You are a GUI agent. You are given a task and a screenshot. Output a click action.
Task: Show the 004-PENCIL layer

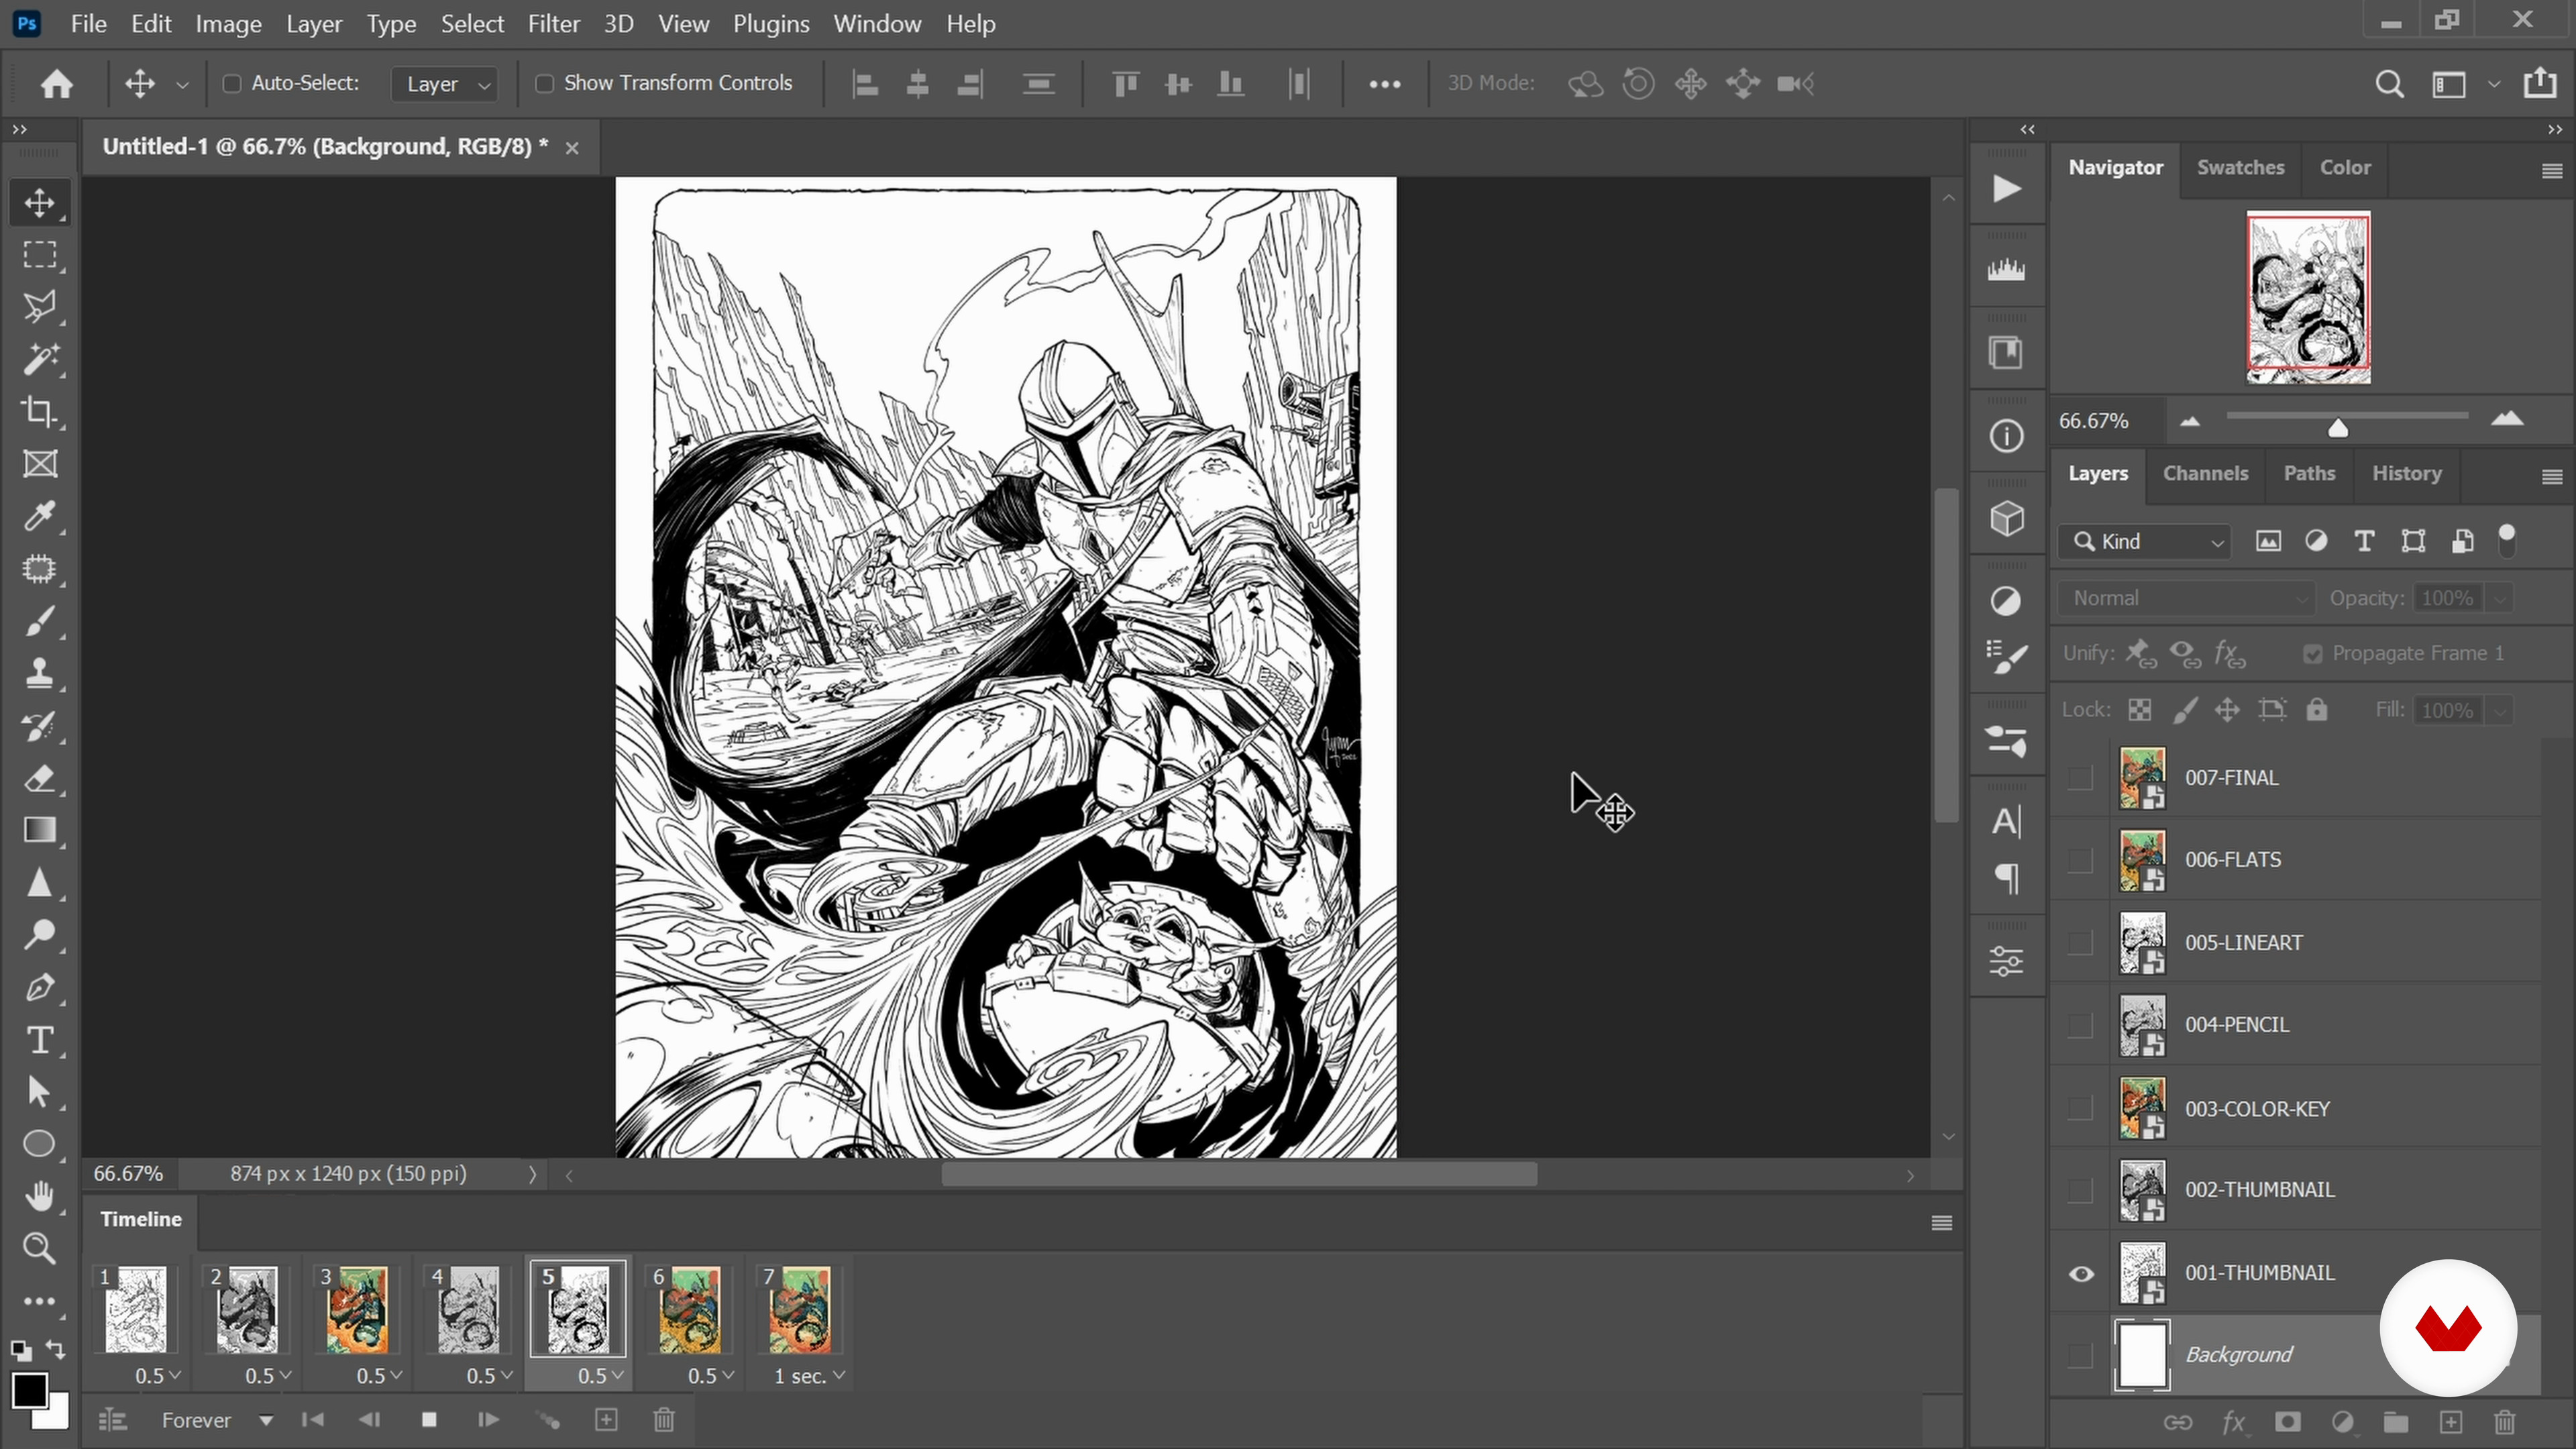pos(2080,1025)
